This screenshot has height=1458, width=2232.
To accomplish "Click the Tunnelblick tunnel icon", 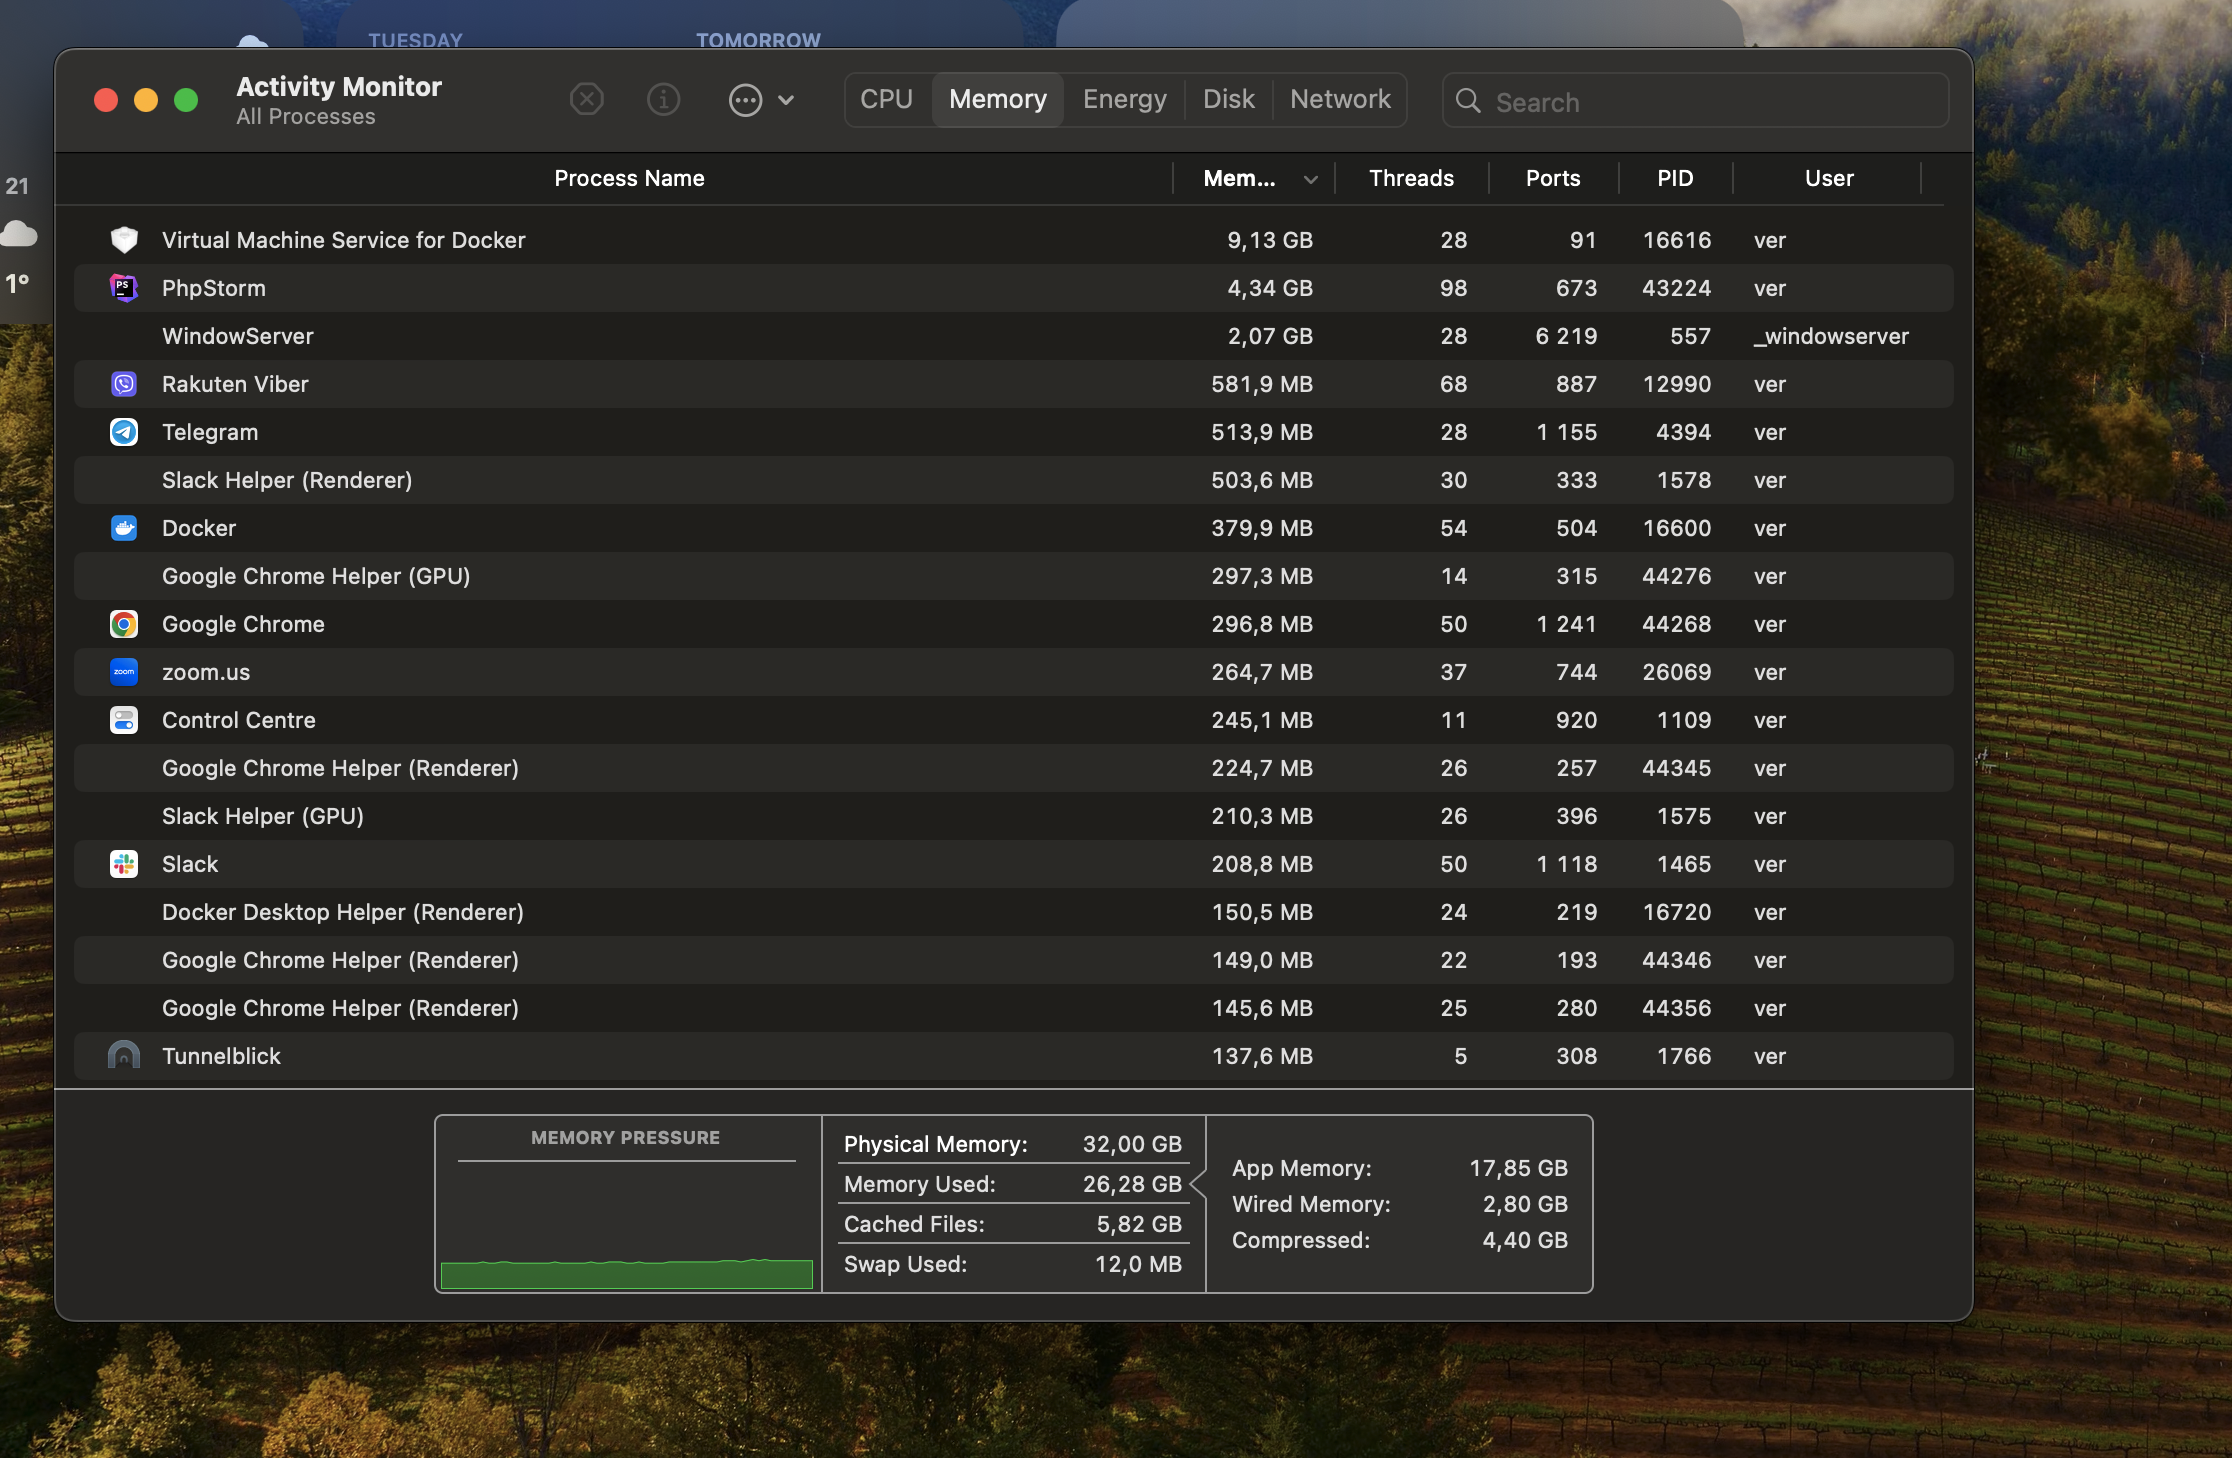I will click(123, 1056).
